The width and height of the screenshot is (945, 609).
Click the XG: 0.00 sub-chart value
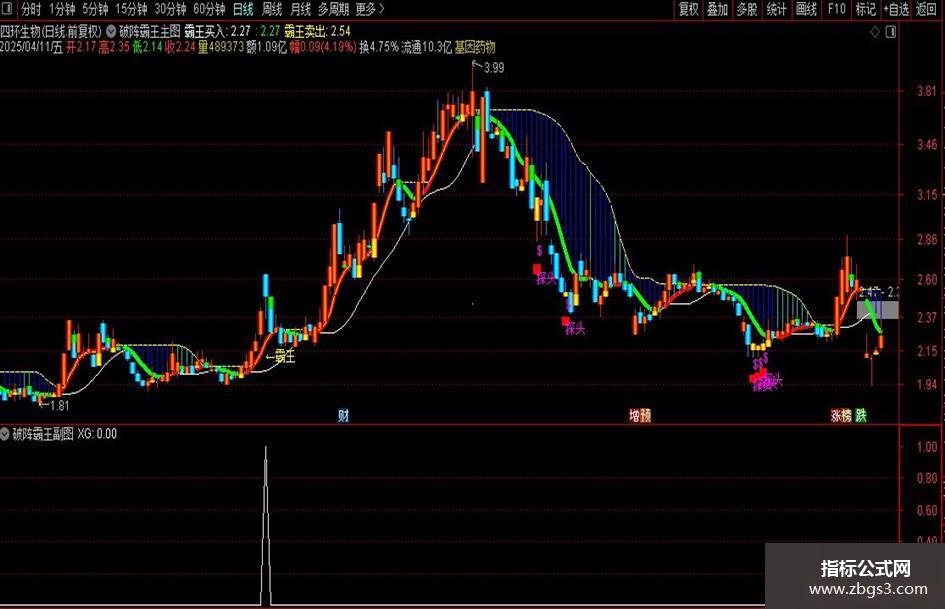click(97, 434)
